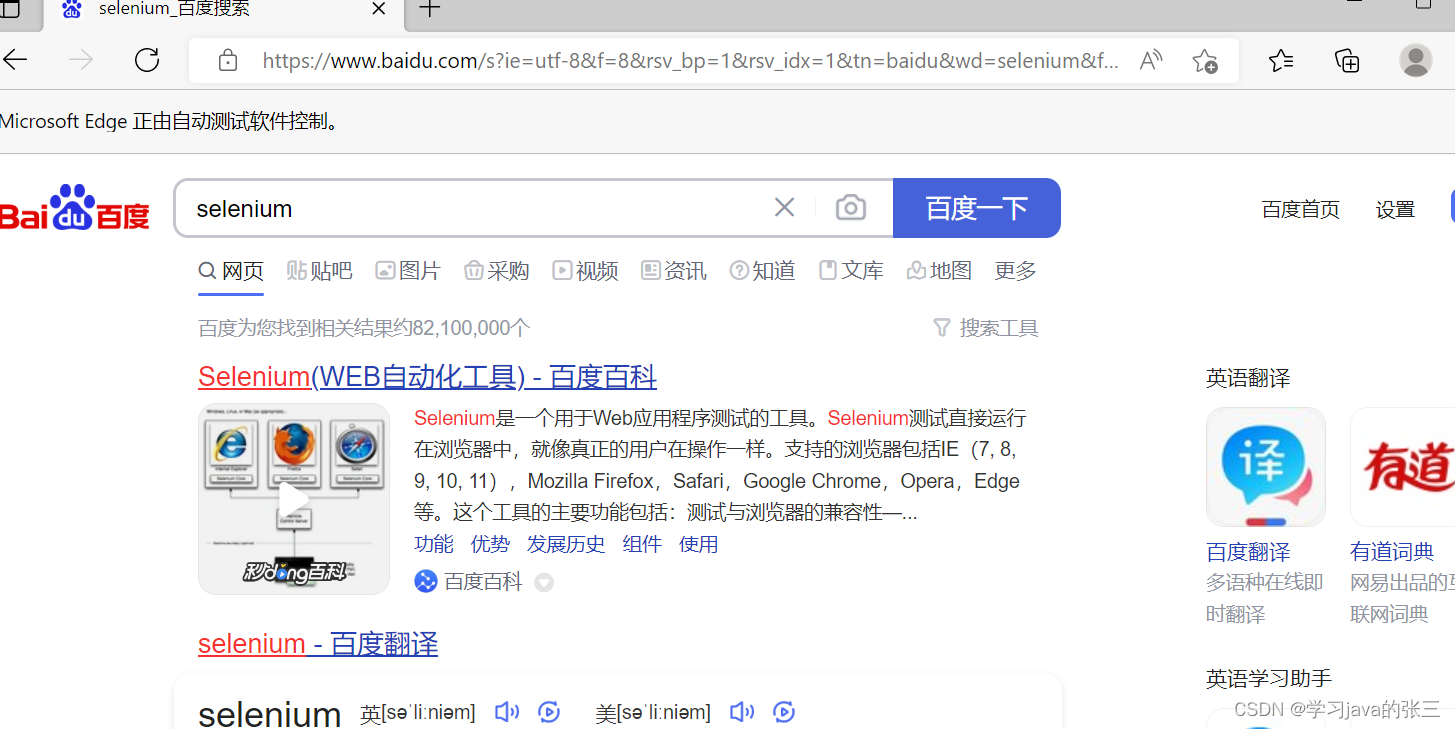Open Selenium(WEB自动化工具) - 百度百科 result
The image size is (1455, 729).
pos(427,377)
